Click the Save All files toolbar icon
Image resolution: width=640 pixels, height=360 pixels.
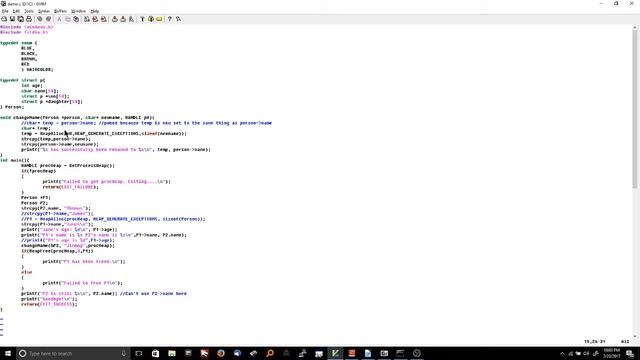coord(20,19)
